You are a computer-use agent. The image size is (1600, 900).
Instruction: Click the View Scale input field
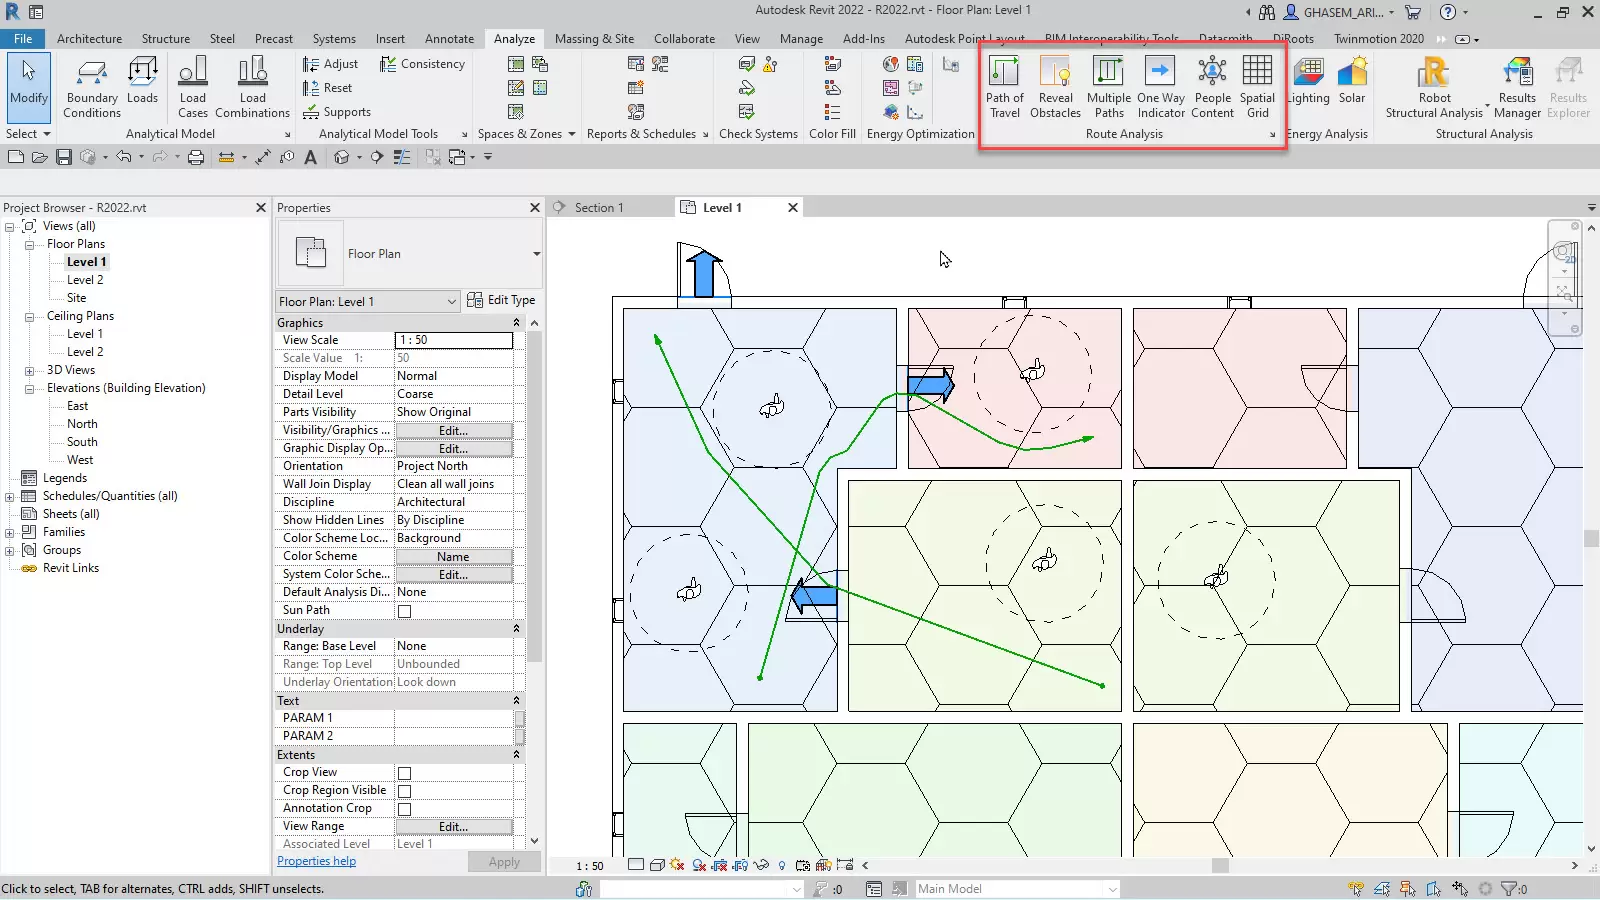pyautogui.click(x=453, y=340)
